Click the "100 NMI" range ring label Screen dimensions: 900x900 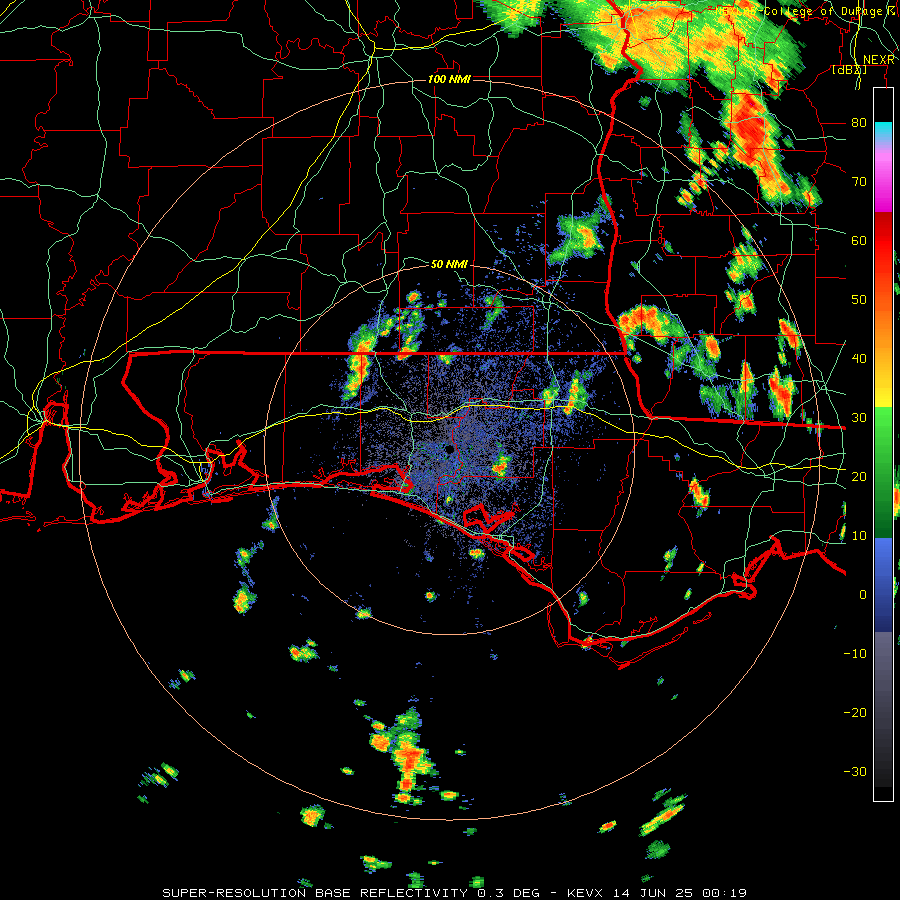449,79
